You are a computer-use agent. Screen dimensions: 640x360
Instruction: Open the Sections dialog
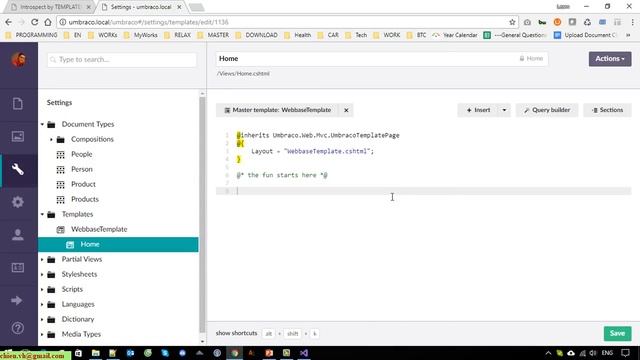pos(607,110)
